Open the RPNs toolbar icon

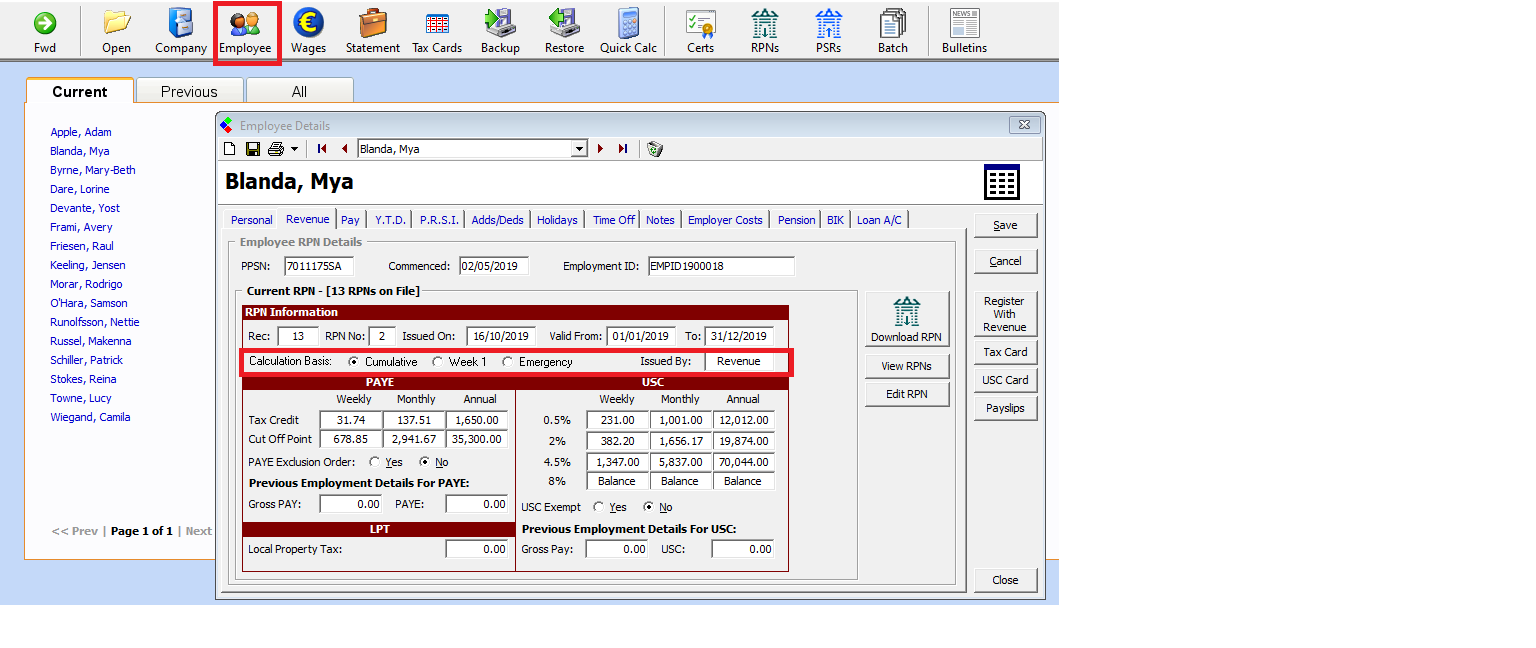coord(764,24)
